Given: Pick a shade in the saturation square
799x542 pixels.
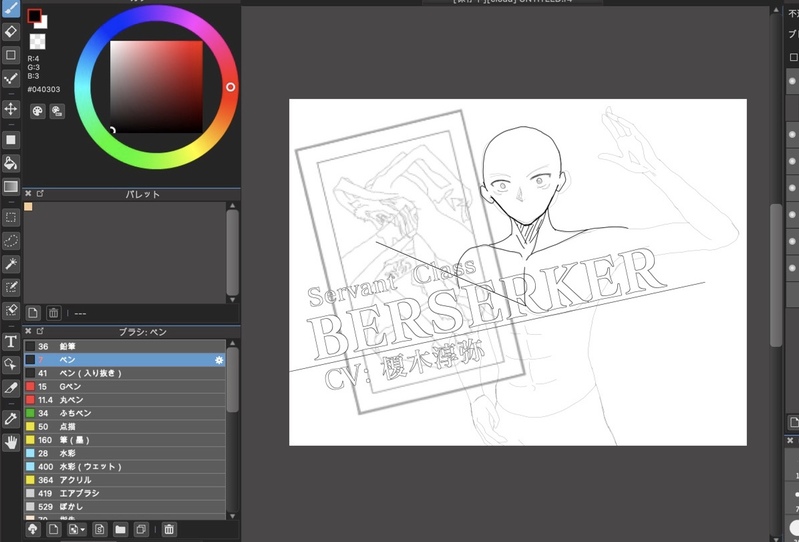Looking at the screenshot, I should [156, 87].
